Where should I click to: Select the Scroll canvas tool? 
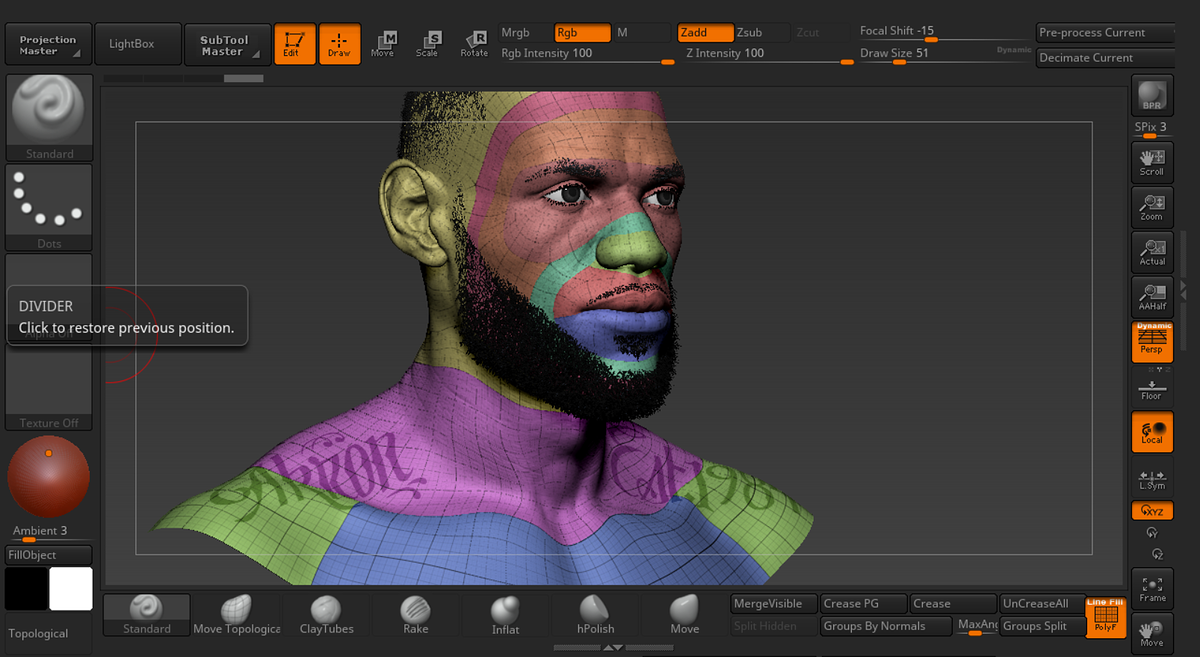click(x=1152, y=162)
